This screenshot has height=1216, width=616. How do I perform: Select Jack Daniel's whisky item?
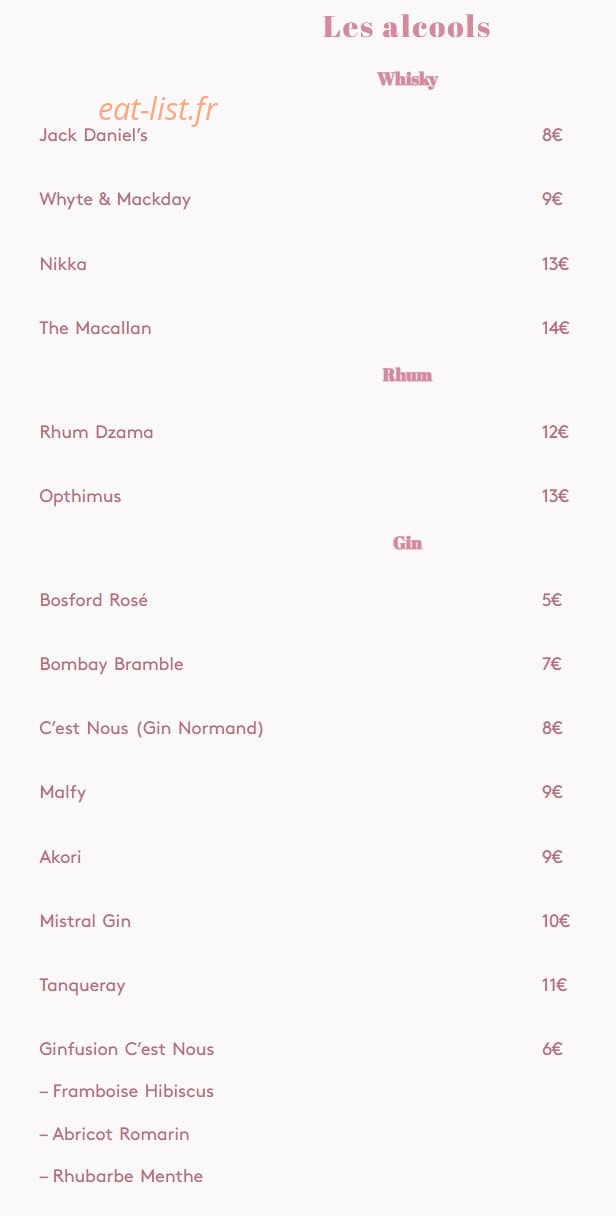[x=94, y=135]
